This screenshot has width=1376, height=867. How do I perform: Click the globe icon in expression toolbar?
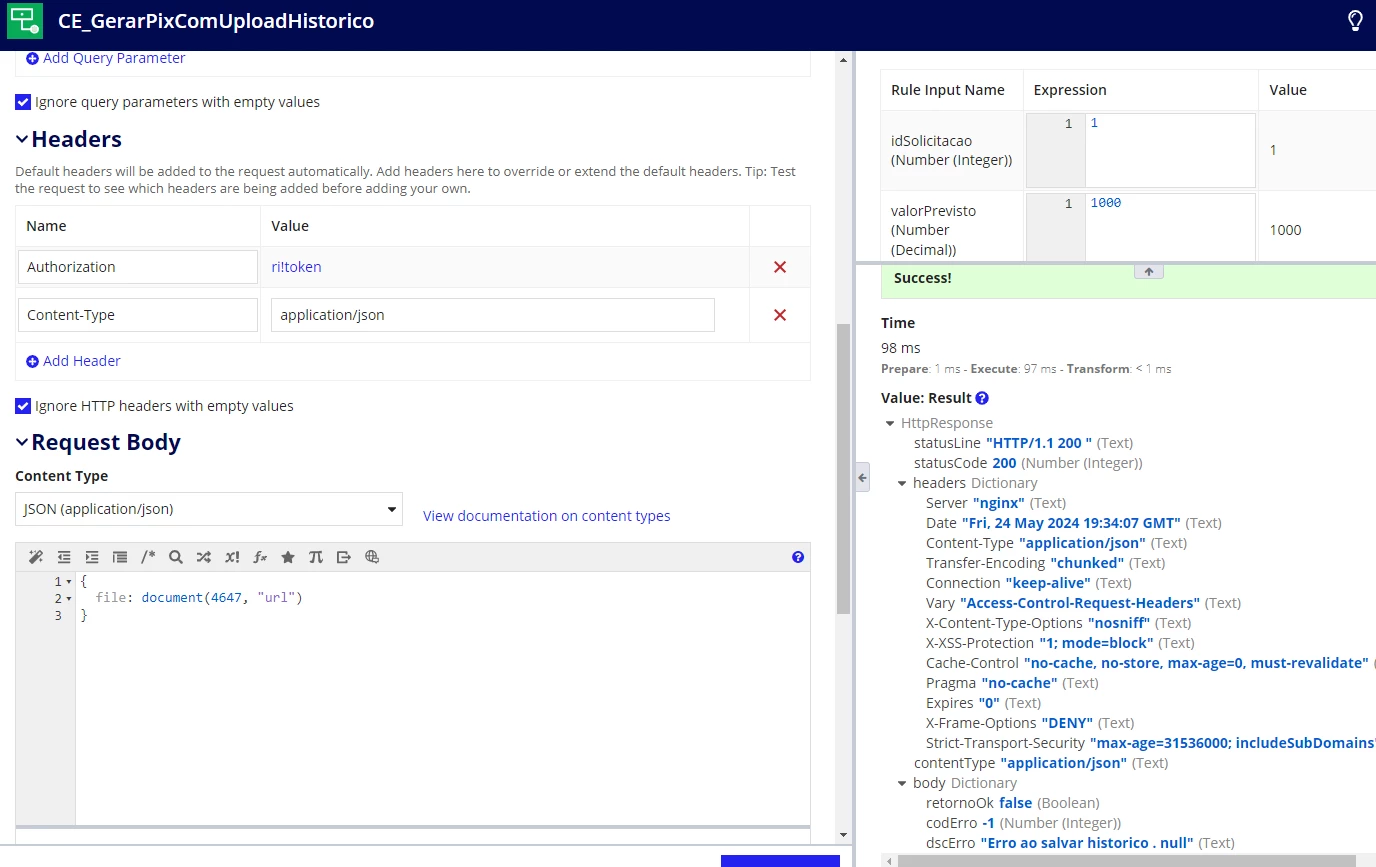(x=372, y=557)
